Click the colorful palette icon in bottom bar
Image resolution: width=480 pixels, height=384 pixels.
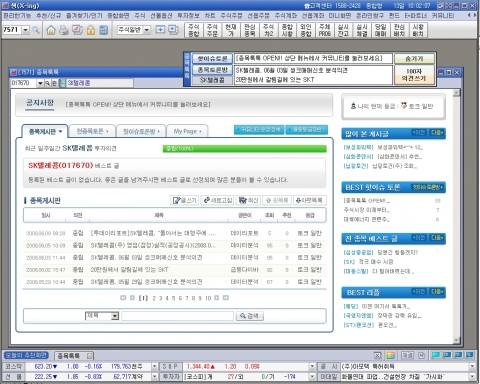pyautogui.click(x=391, y=355)
